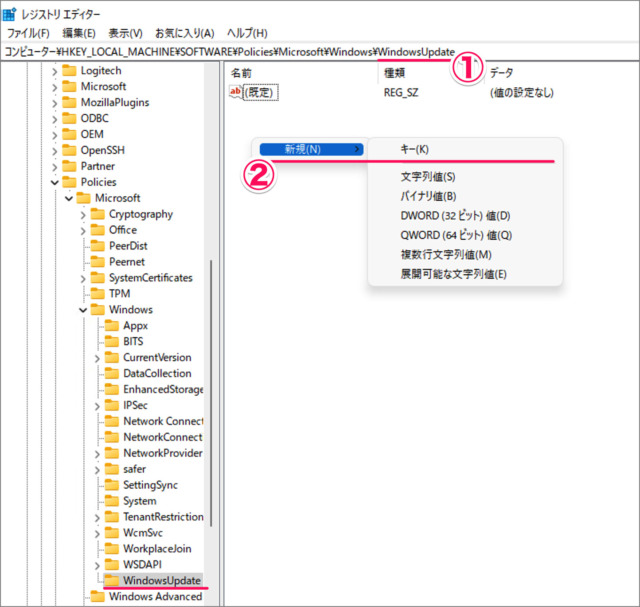Select the WorkplaceJoin key

[158, 549]
